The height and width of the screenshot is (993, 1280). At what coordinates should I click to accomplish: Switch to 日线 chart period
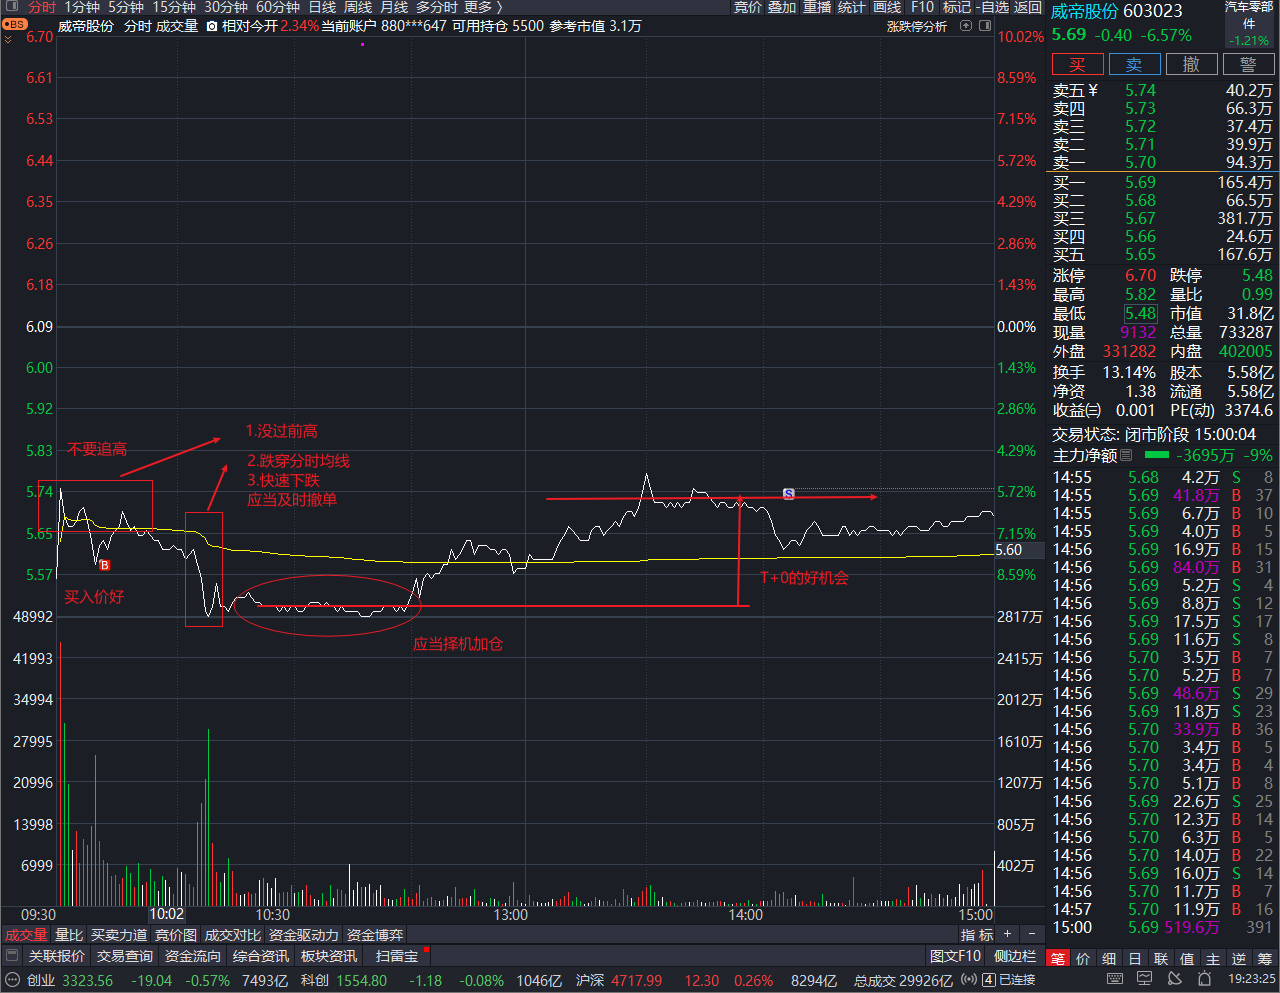coord(322,7)
